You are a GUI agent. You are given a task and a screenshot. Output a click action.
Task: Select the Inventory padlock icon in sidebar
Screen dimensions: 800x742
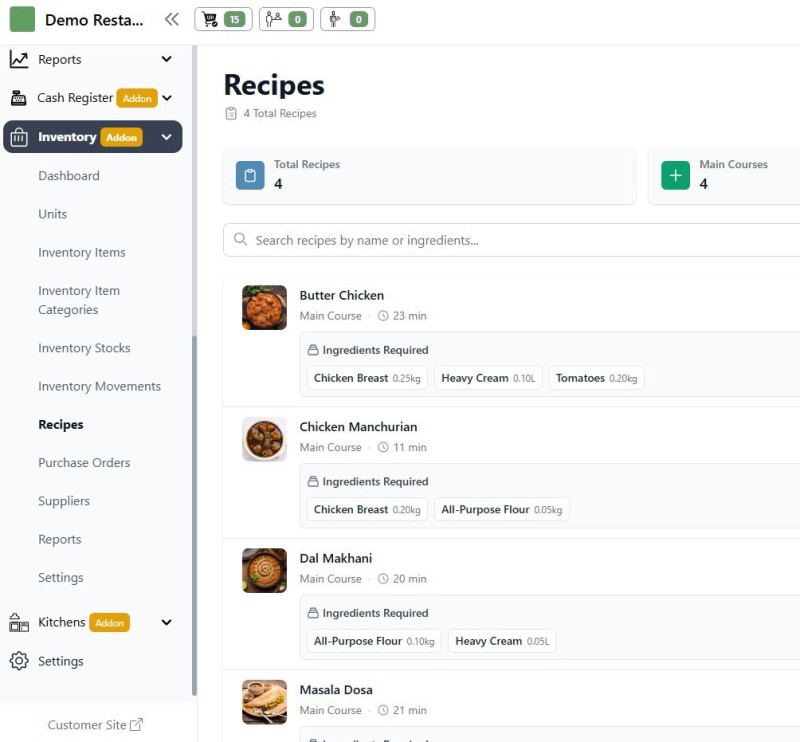coord(21,136)
